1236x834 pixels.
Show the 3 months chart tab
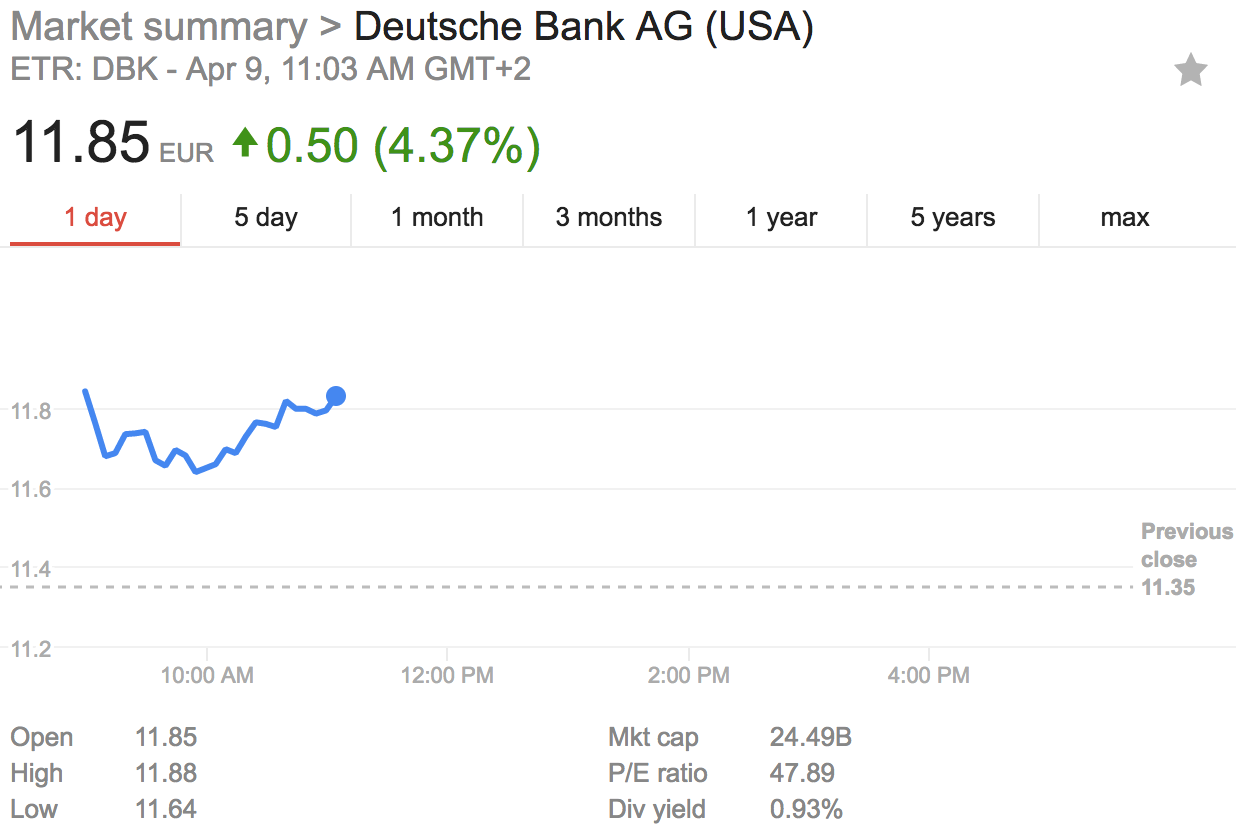coord(609,218)
